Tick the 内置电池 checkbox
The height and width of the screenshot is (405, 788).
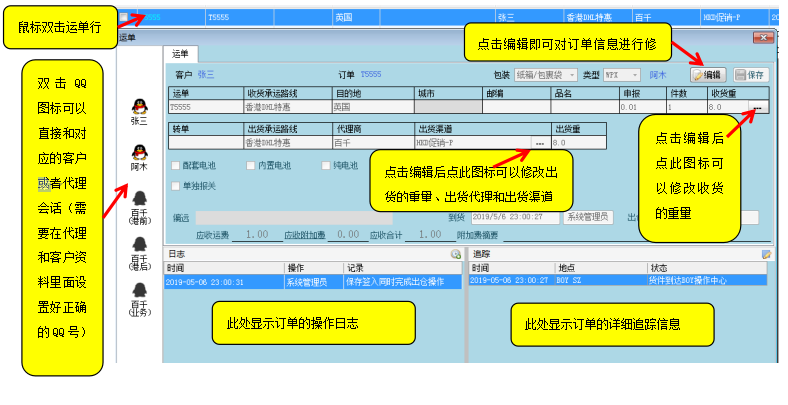tap(251, 165)
